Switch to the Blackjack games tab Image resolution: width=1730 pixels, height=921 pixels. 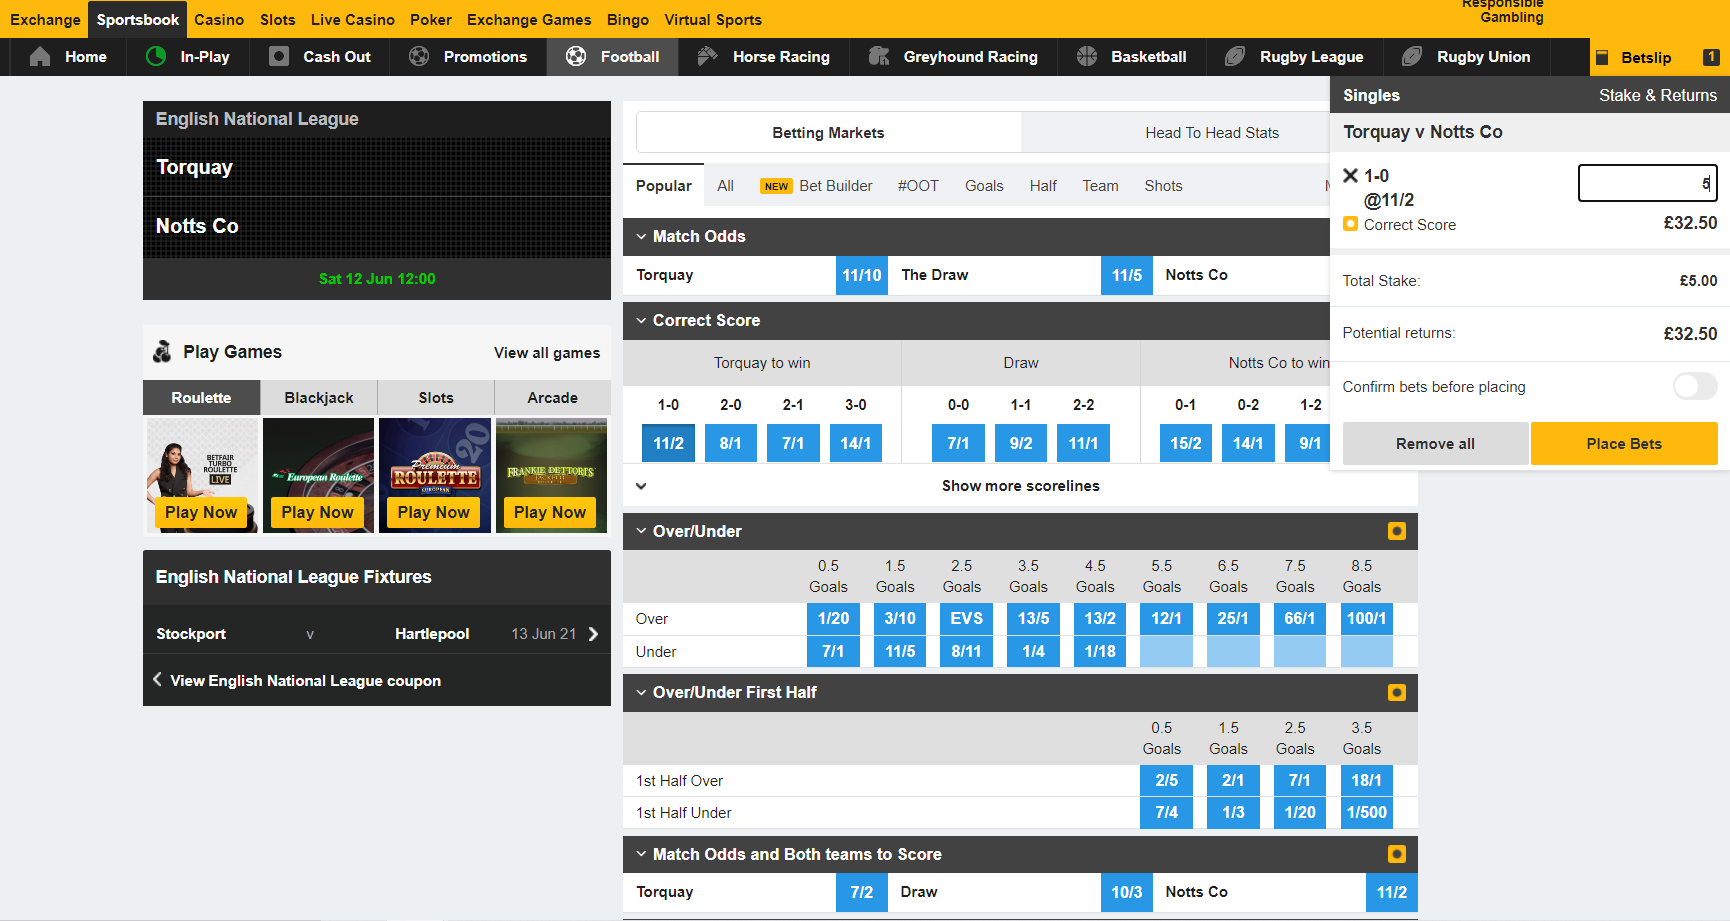(x=317, y=397)
